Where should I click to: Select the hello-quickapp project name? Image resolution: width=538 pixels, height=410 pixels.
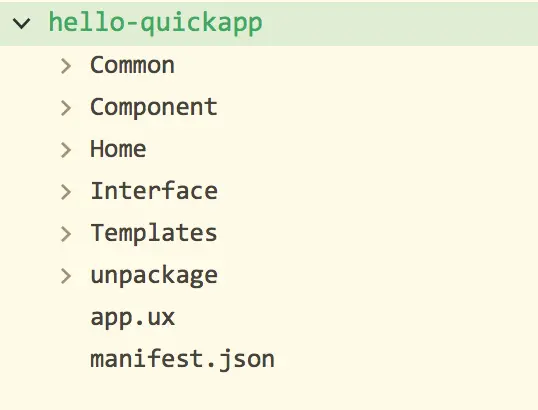pos(155,23)
